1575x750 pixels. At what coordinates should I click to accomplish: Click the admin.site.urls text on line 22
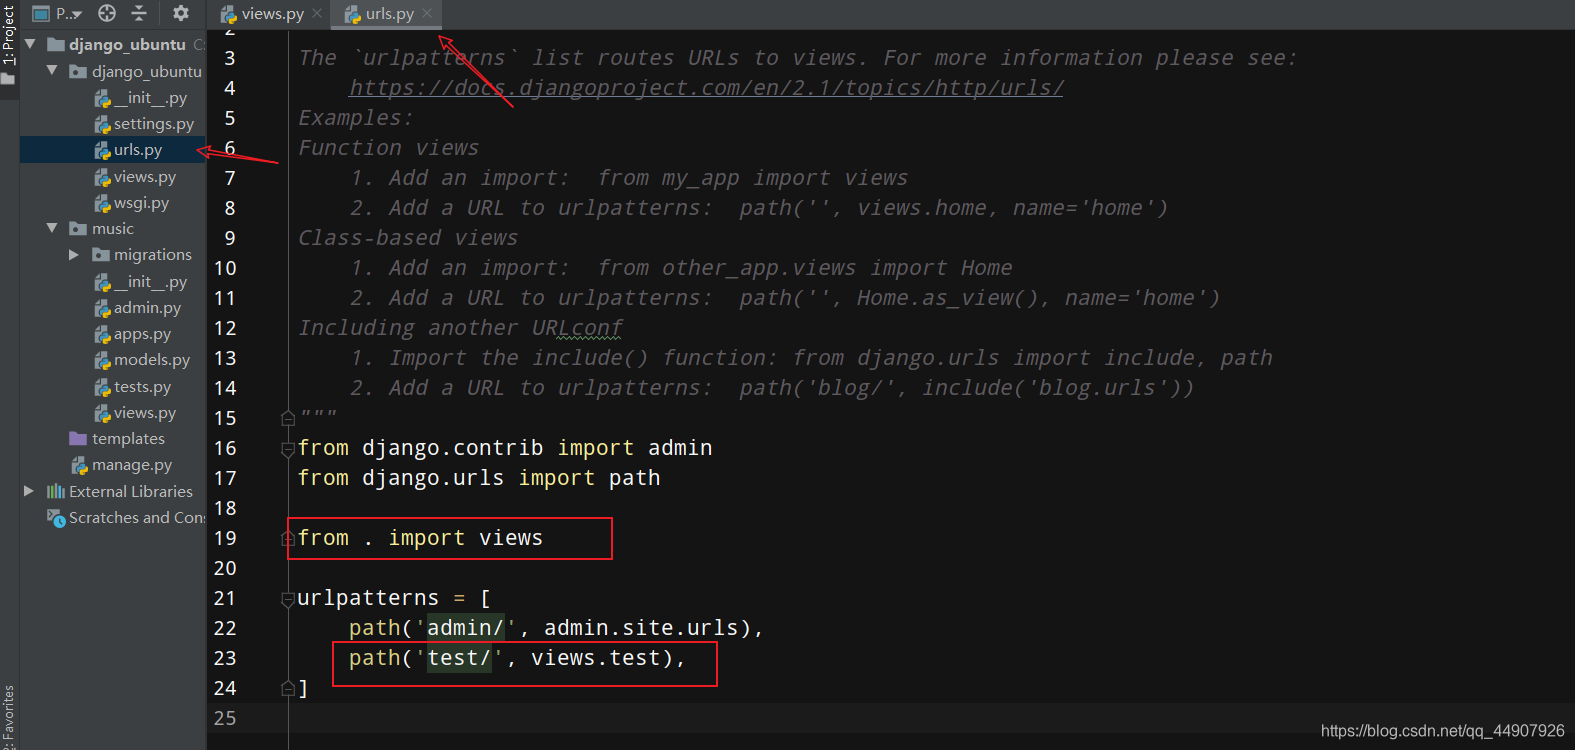click(641, 628)
